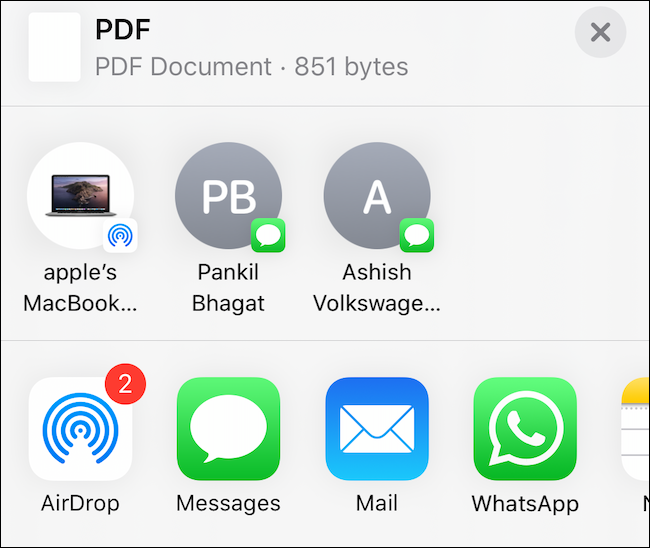Click the 'WhatsApp' app label
The height and width of the screenshot is (548, 650).
tap(525, 504)
